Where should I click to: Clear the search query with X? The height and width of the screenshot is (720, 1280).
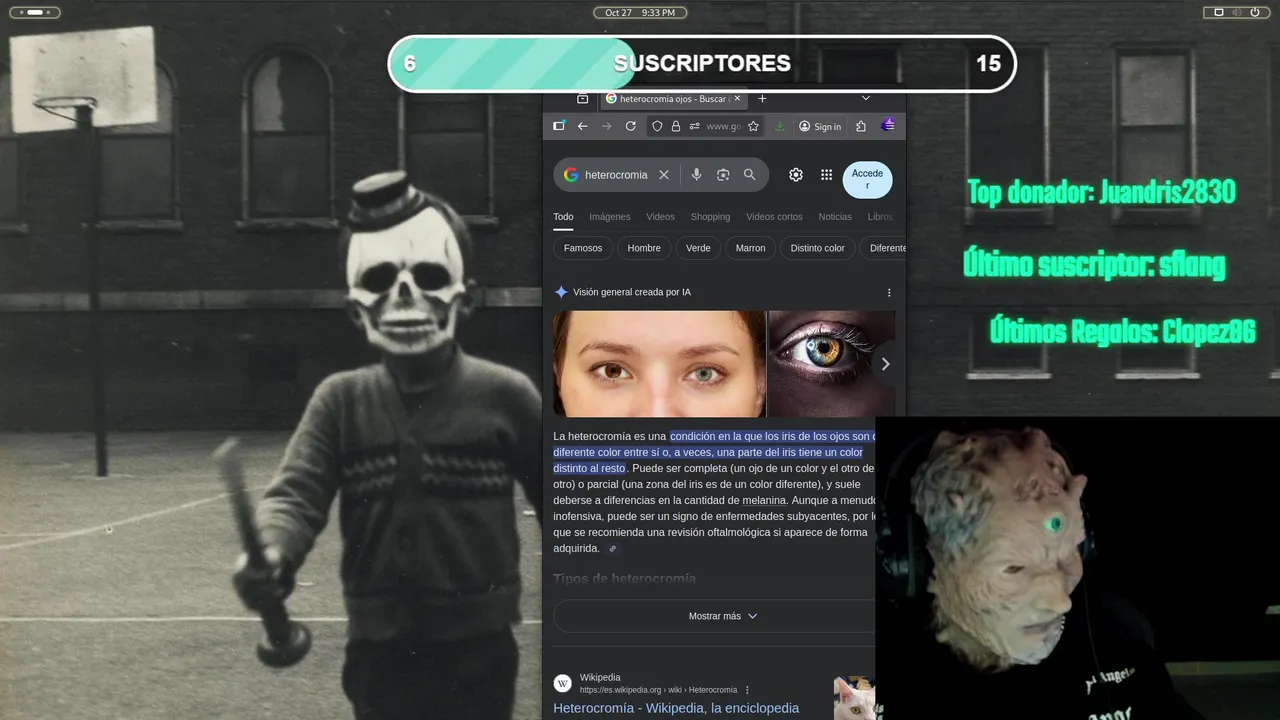[x=663, y=175]
